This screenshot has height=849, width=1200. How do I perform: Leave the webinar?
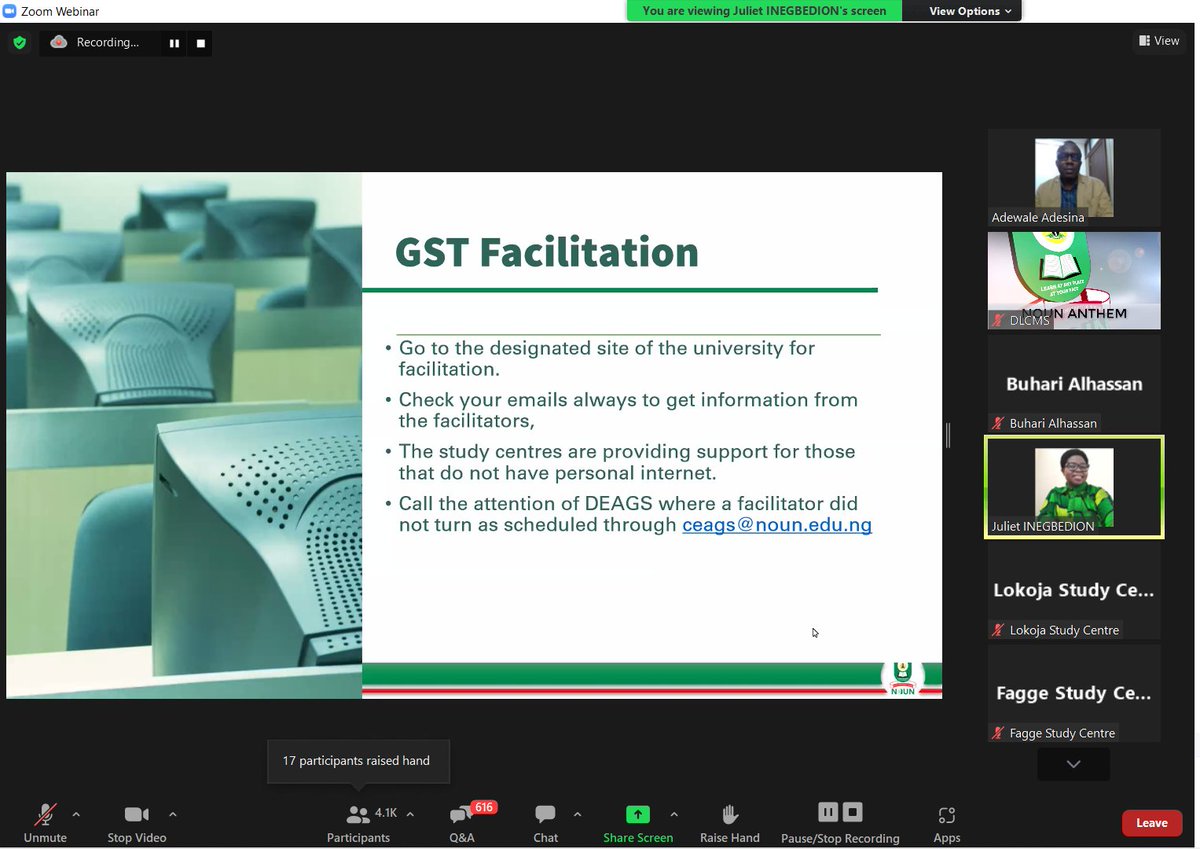(x=1151, y=823)
